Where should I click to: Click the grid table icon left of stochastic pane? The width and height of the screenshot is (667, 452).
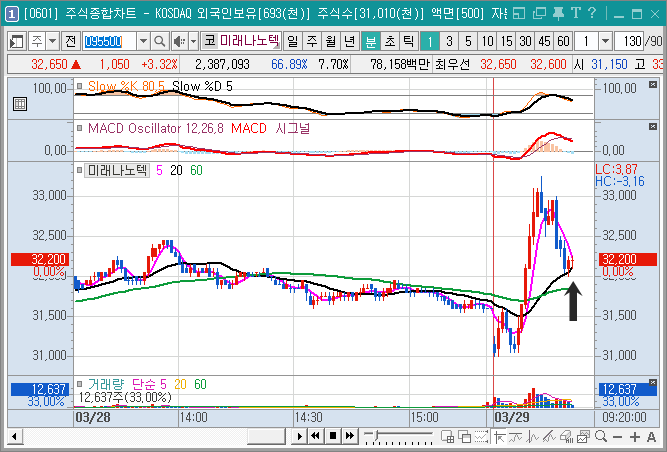pos(20,104)
